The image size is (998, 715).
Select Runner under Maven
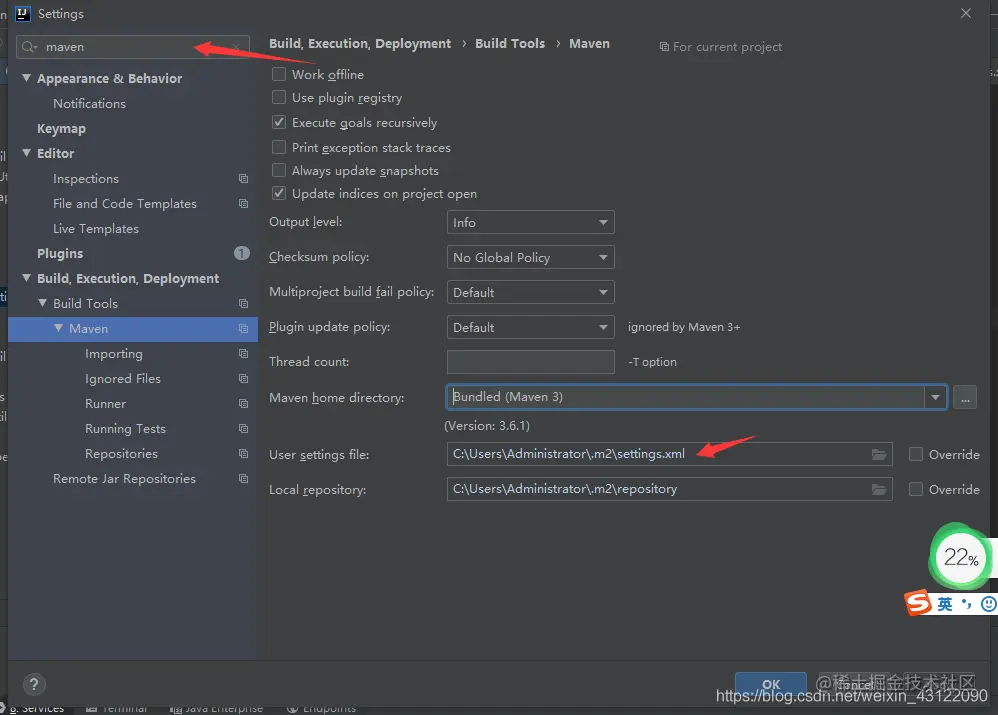[x=106, y=404]
